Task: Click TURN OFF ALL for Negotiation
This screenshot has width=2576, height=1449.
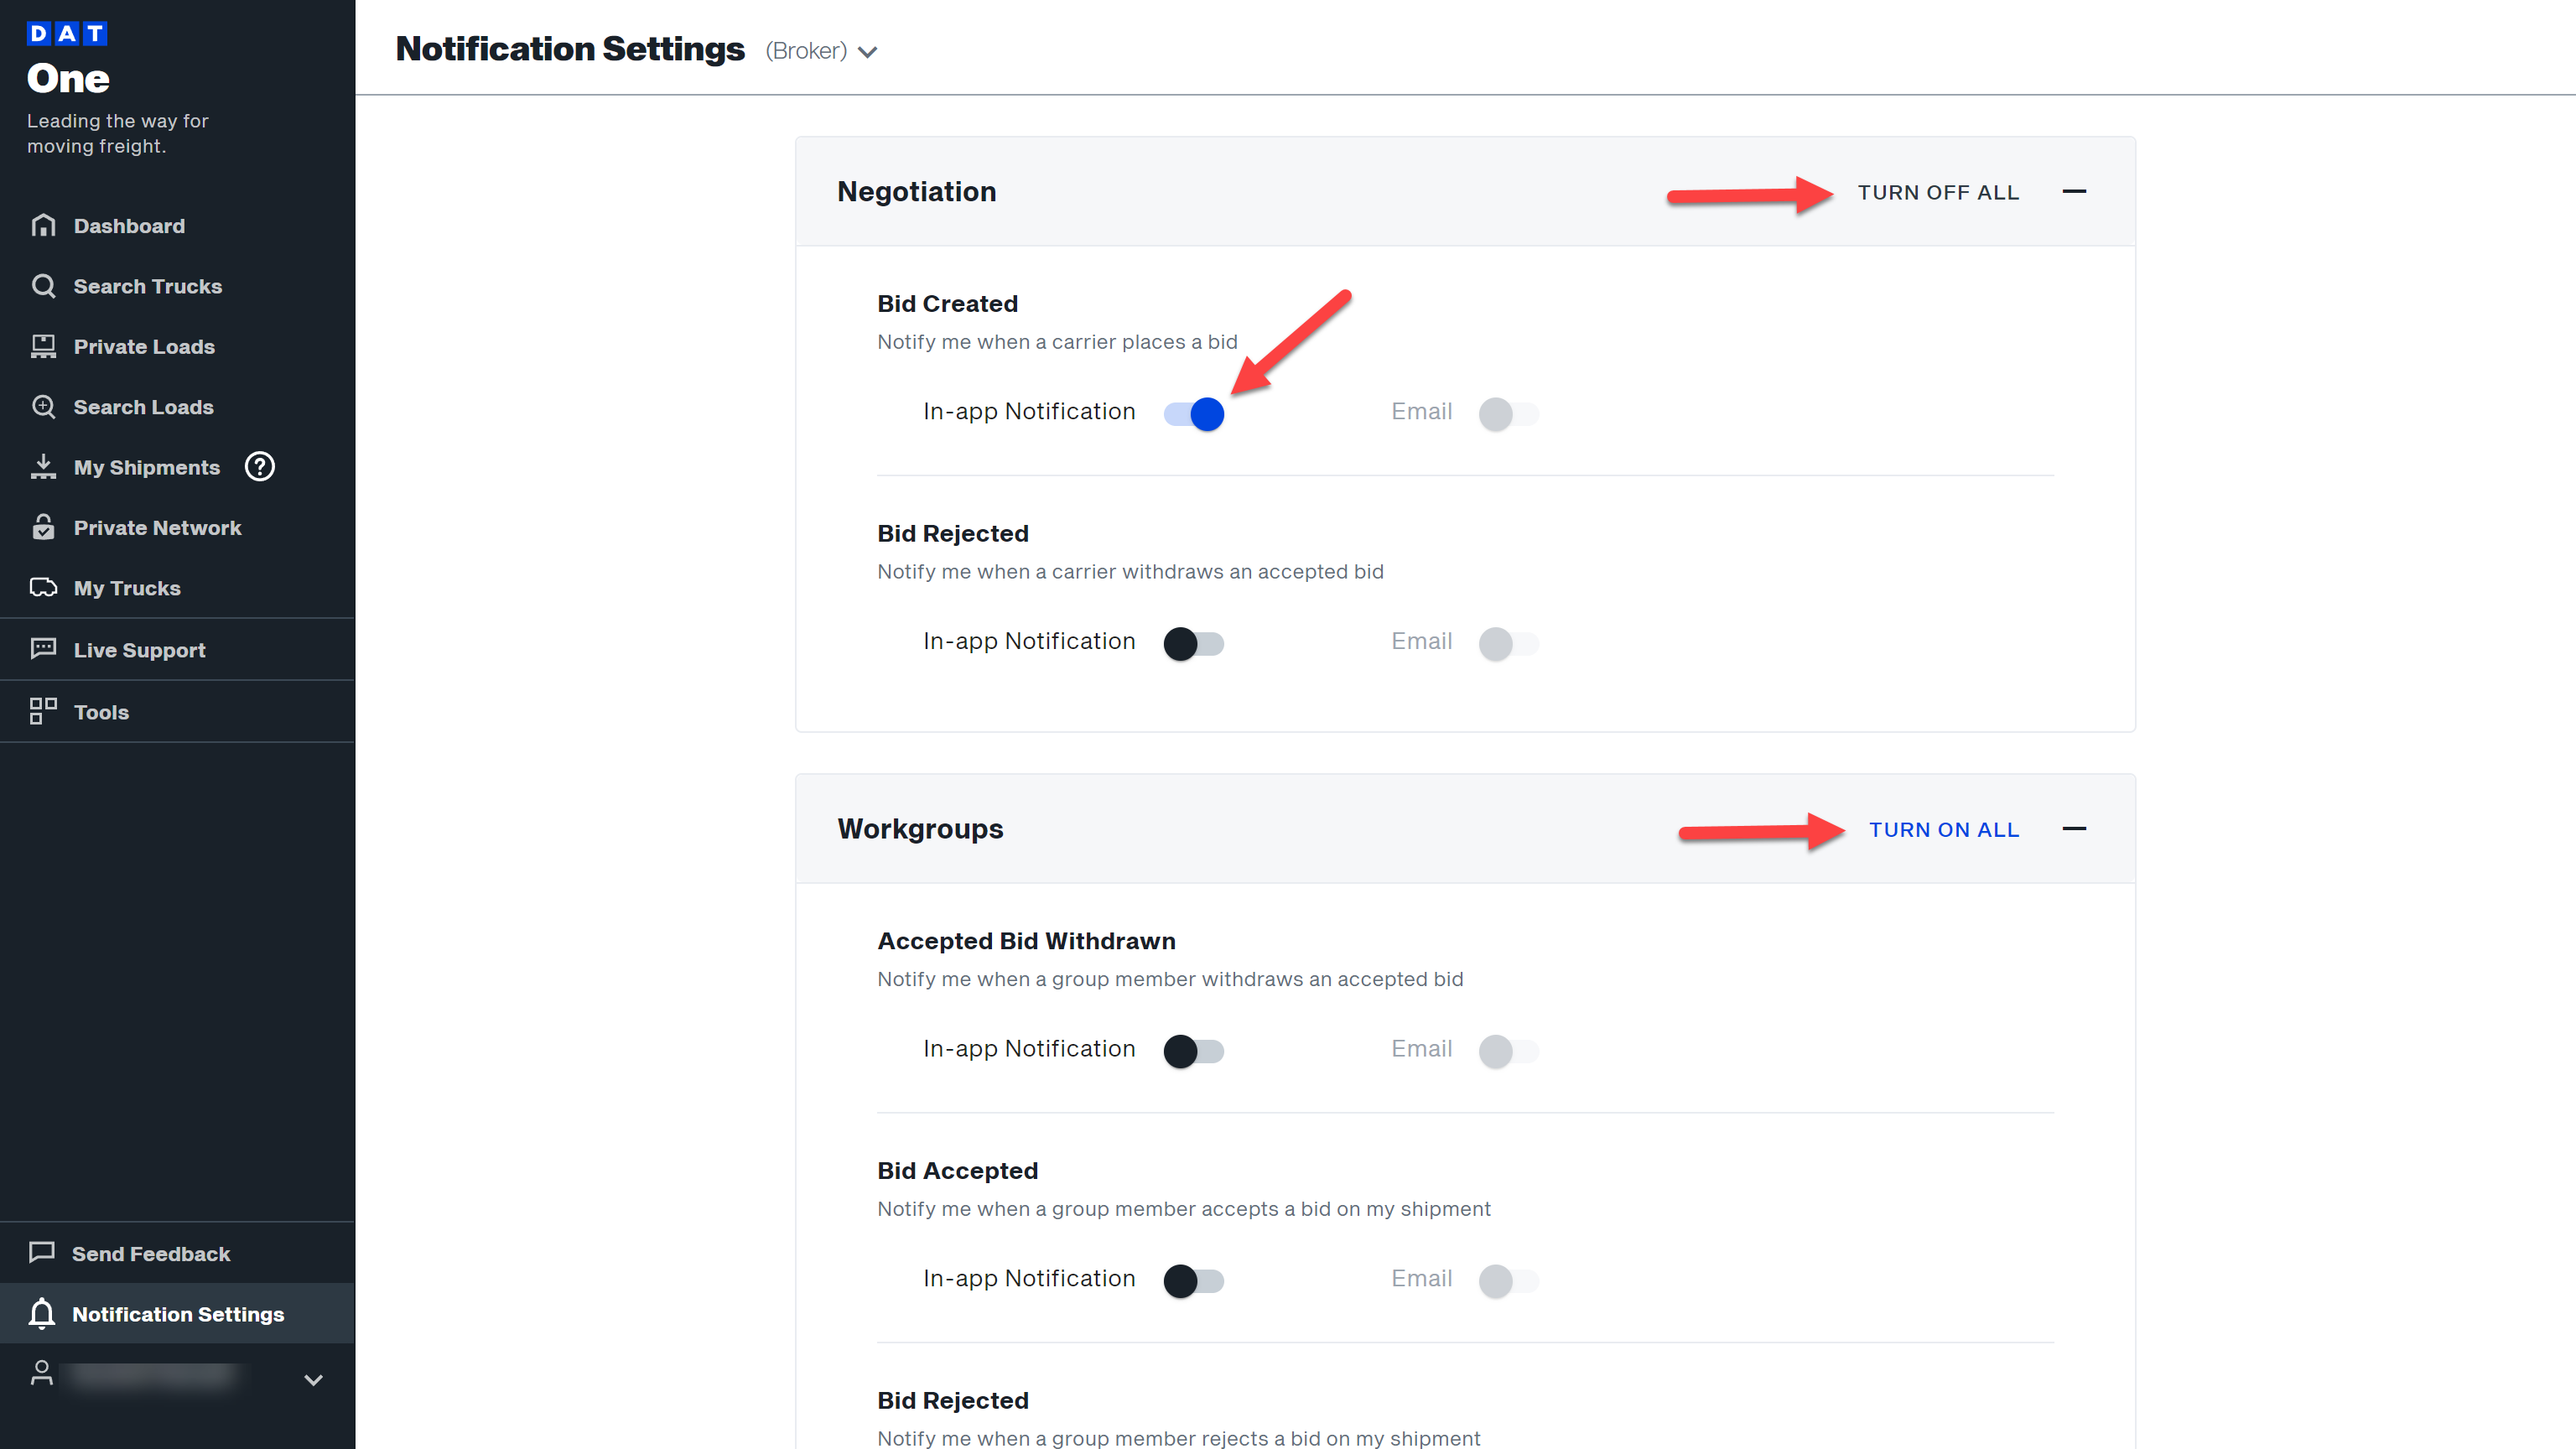Action: coord(1938,192)
